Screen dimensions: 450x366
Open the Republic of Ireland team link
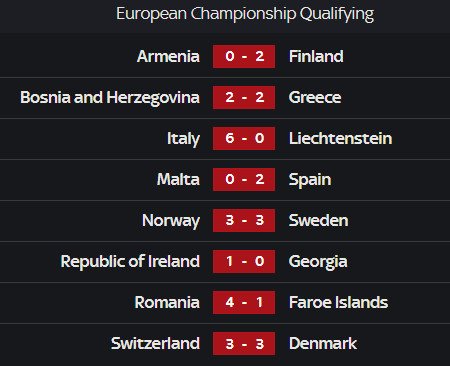pyautogui.click(x=130, y=262)
